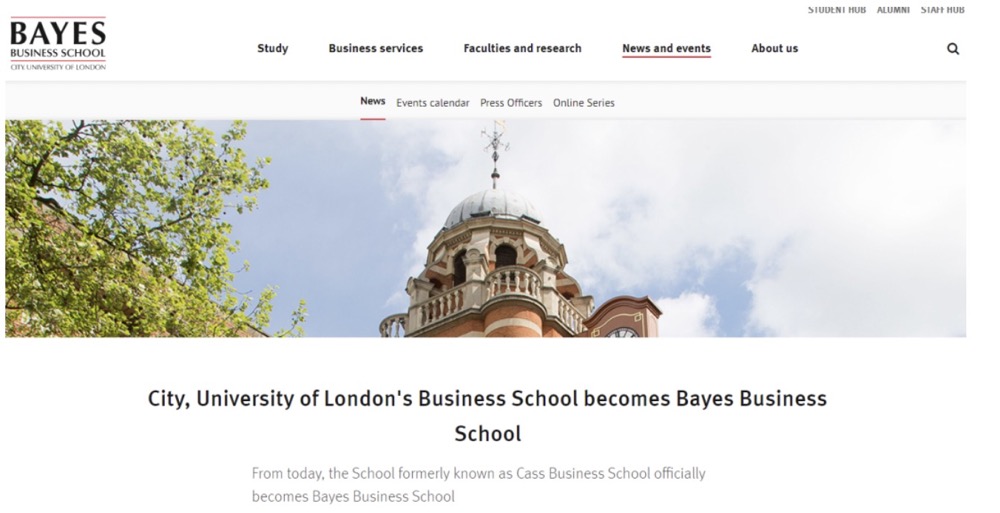Open Faculties and research menu

[x=522, y=48]
